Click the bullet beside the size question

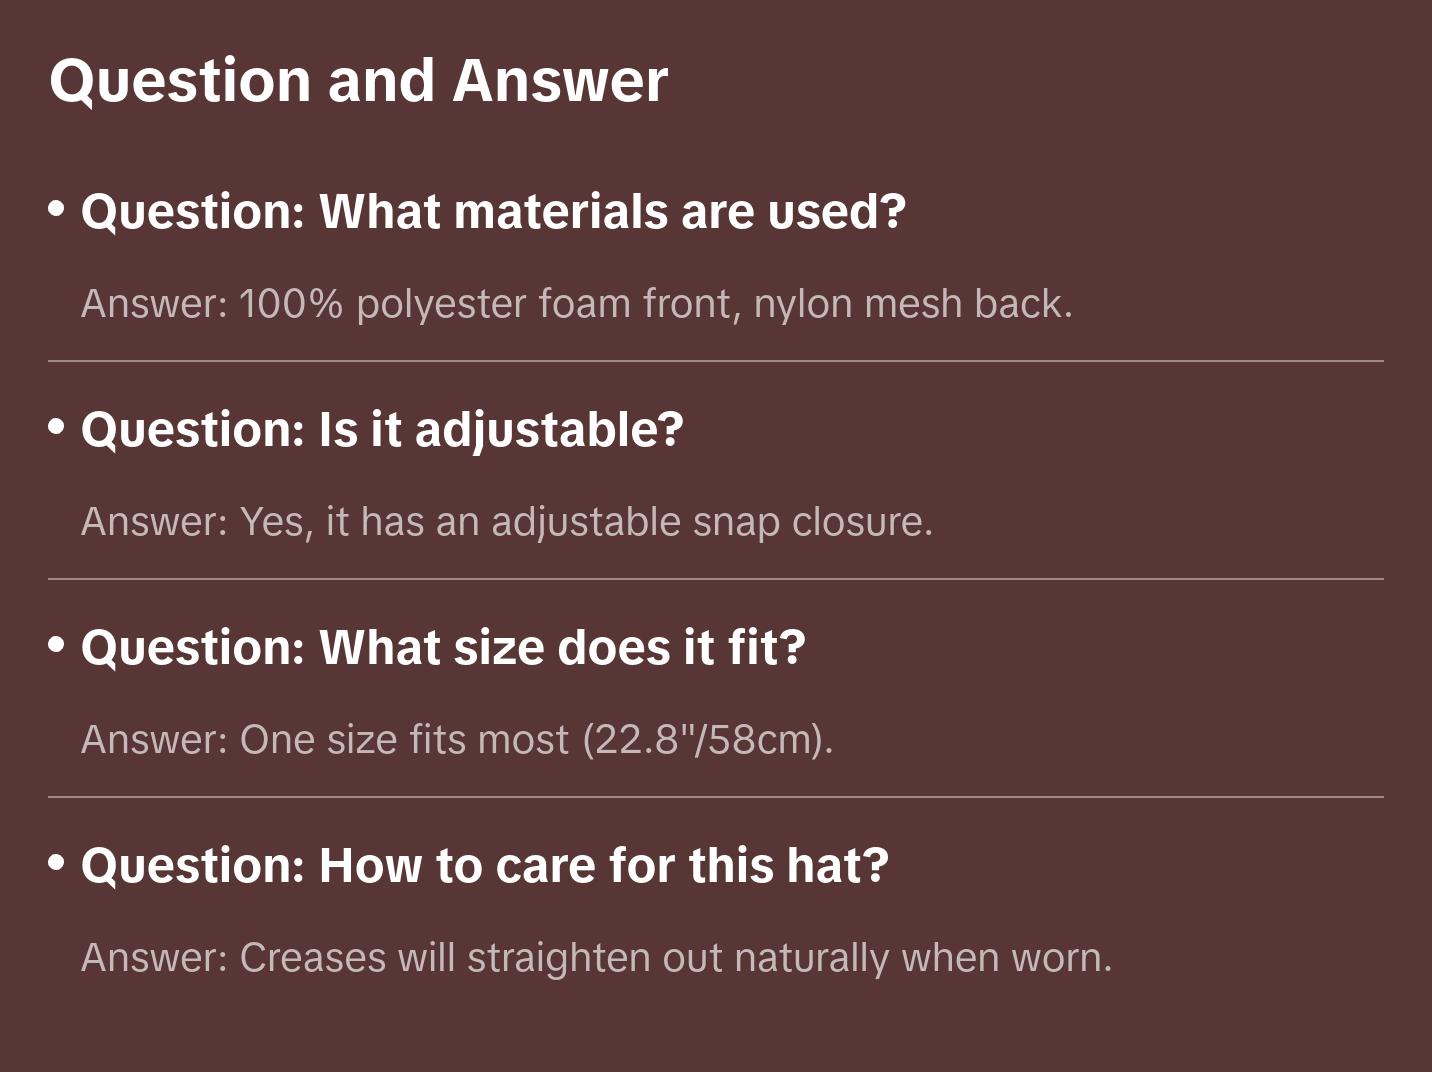(57, 645)
